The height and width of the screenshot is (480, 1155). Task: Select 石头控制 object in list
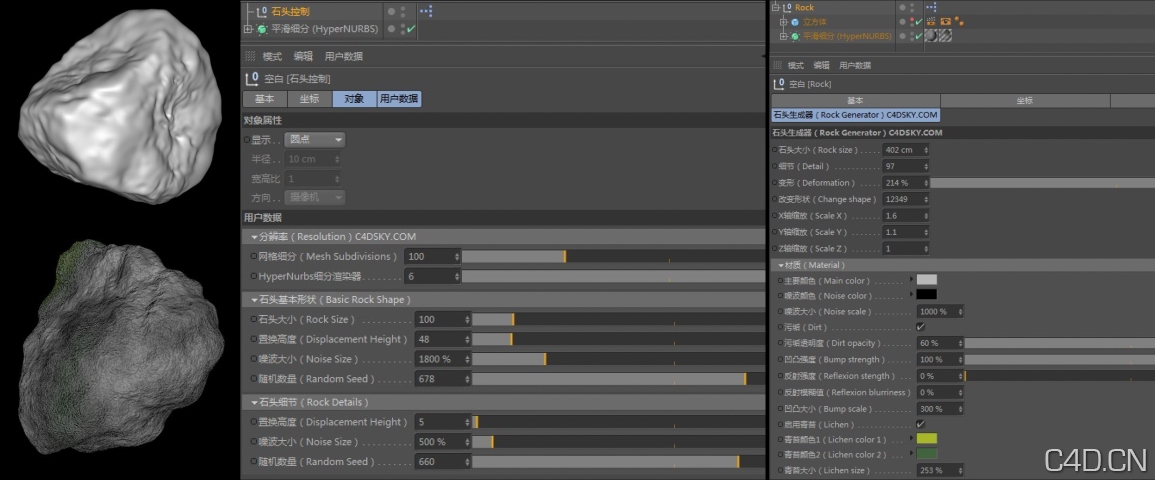point(290,12)
